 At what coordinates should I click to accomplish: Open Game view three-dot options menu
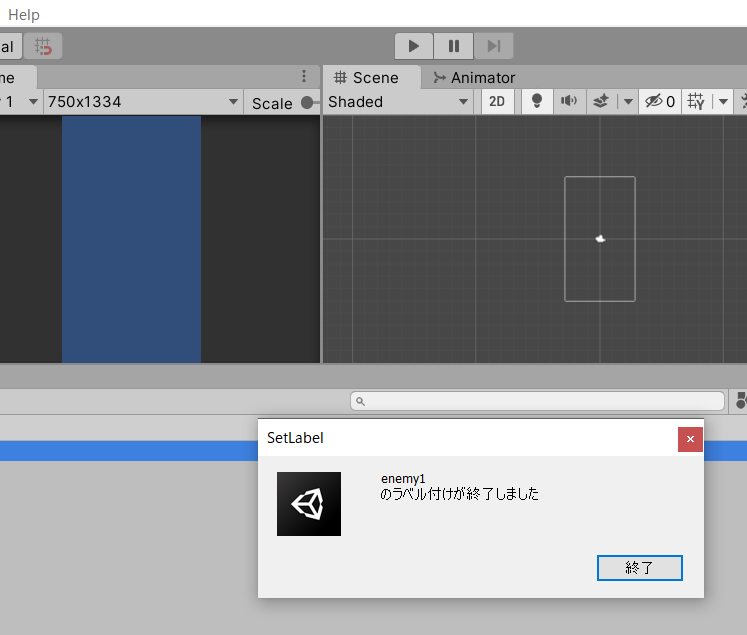pos(304,76)
